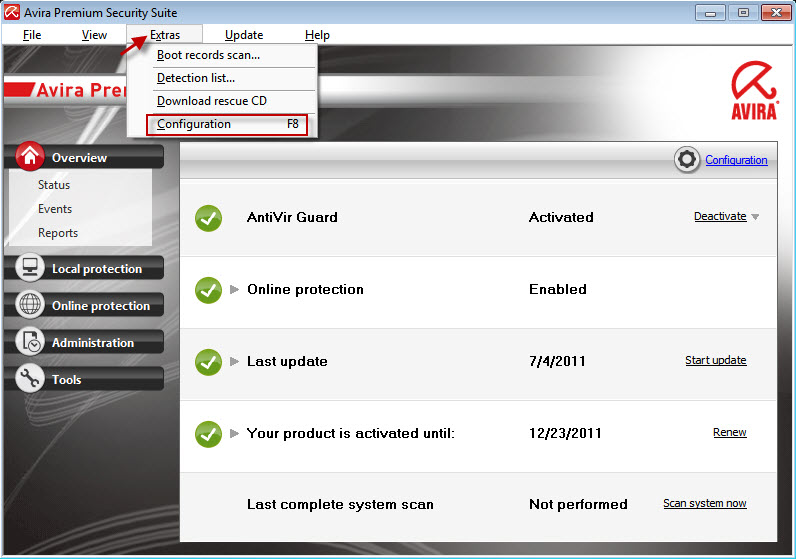
Task: Click the green check next to Last update
Action: (208, 362)
